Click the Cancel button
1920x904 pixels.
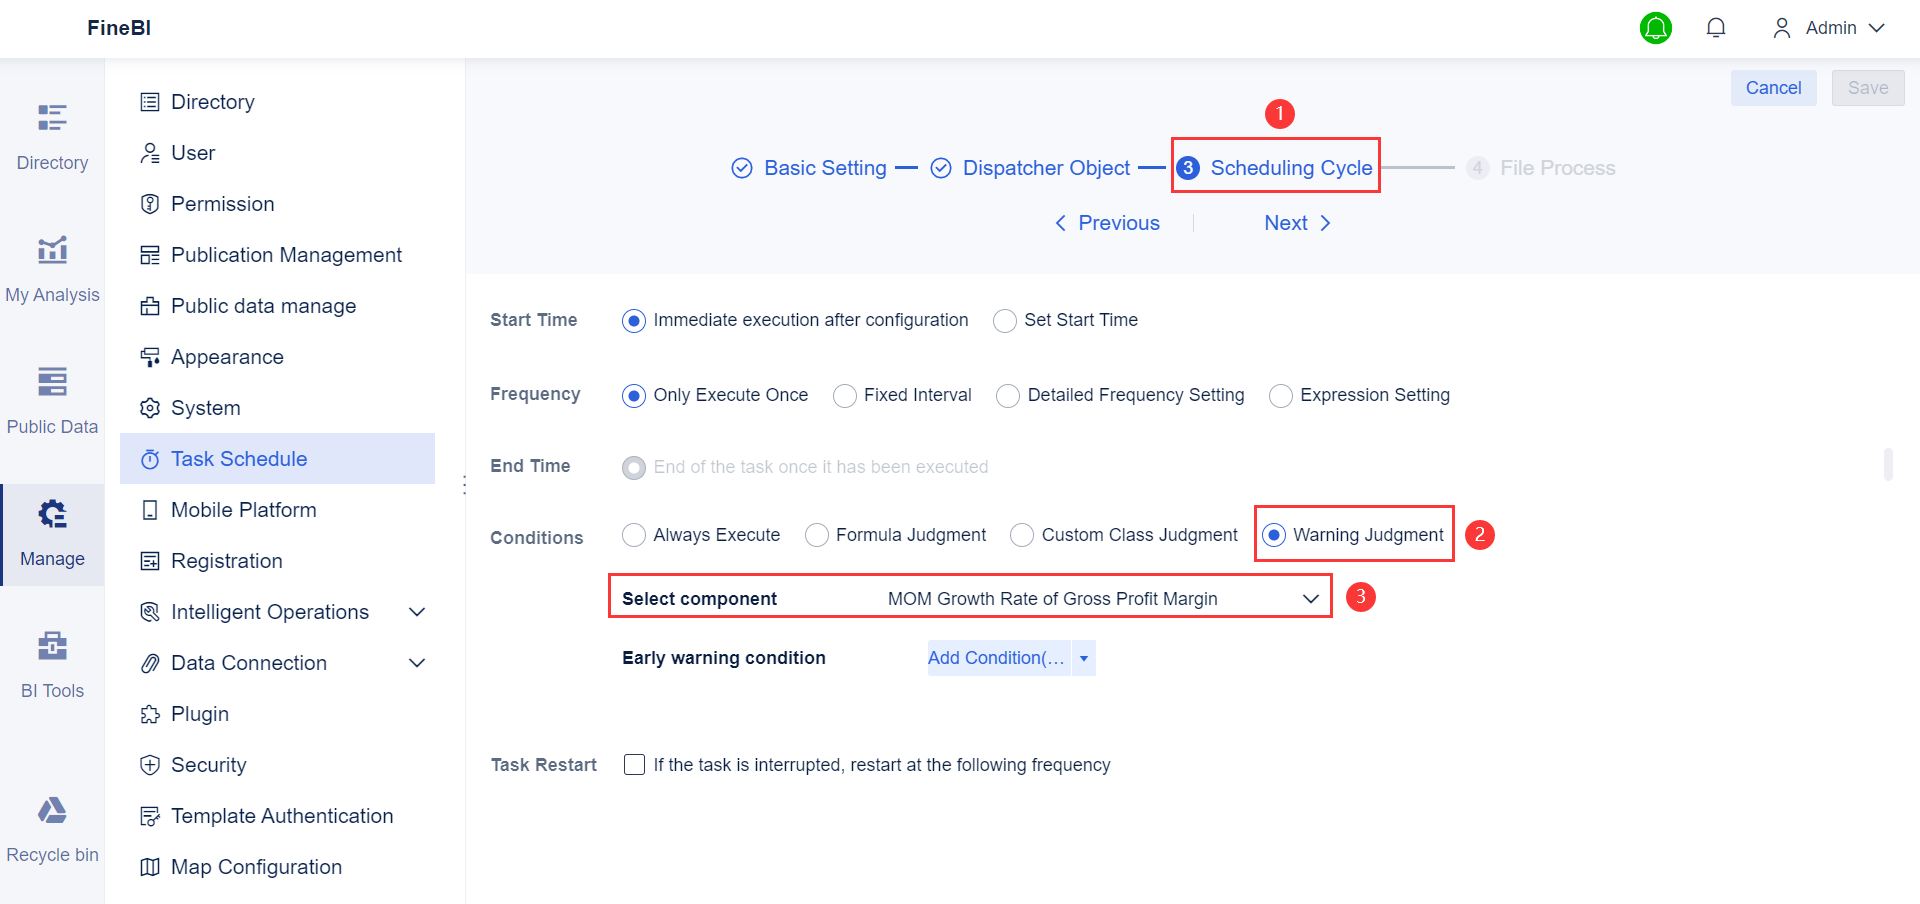(1773, 88)
